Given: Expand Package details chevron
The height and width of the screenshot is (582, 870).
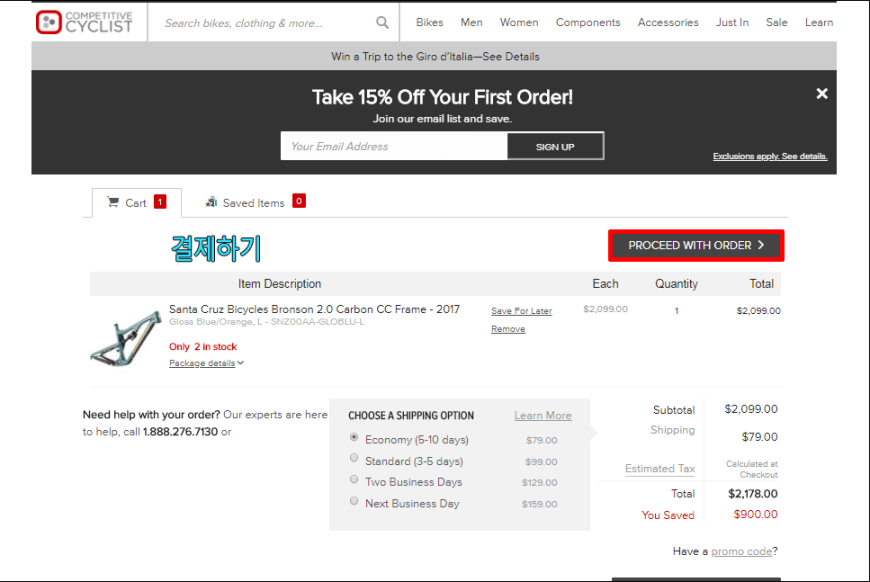Looking at the screenshot, I should tap(240, 363).
